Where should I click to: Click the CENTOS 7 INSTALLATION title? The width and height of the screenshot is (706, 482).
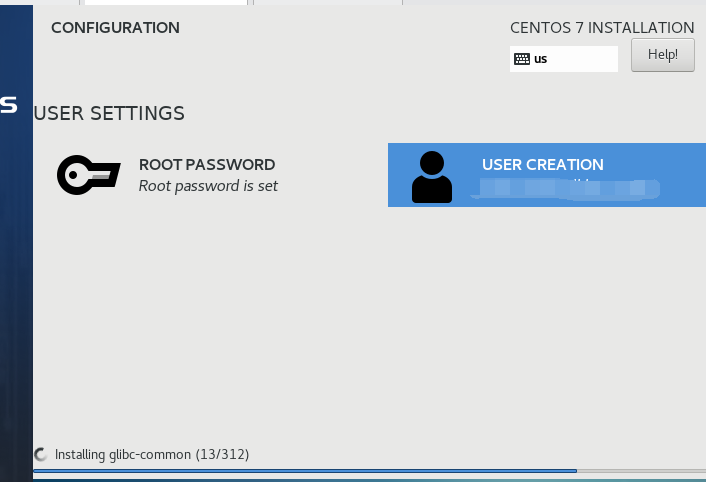tap(602, 28)
